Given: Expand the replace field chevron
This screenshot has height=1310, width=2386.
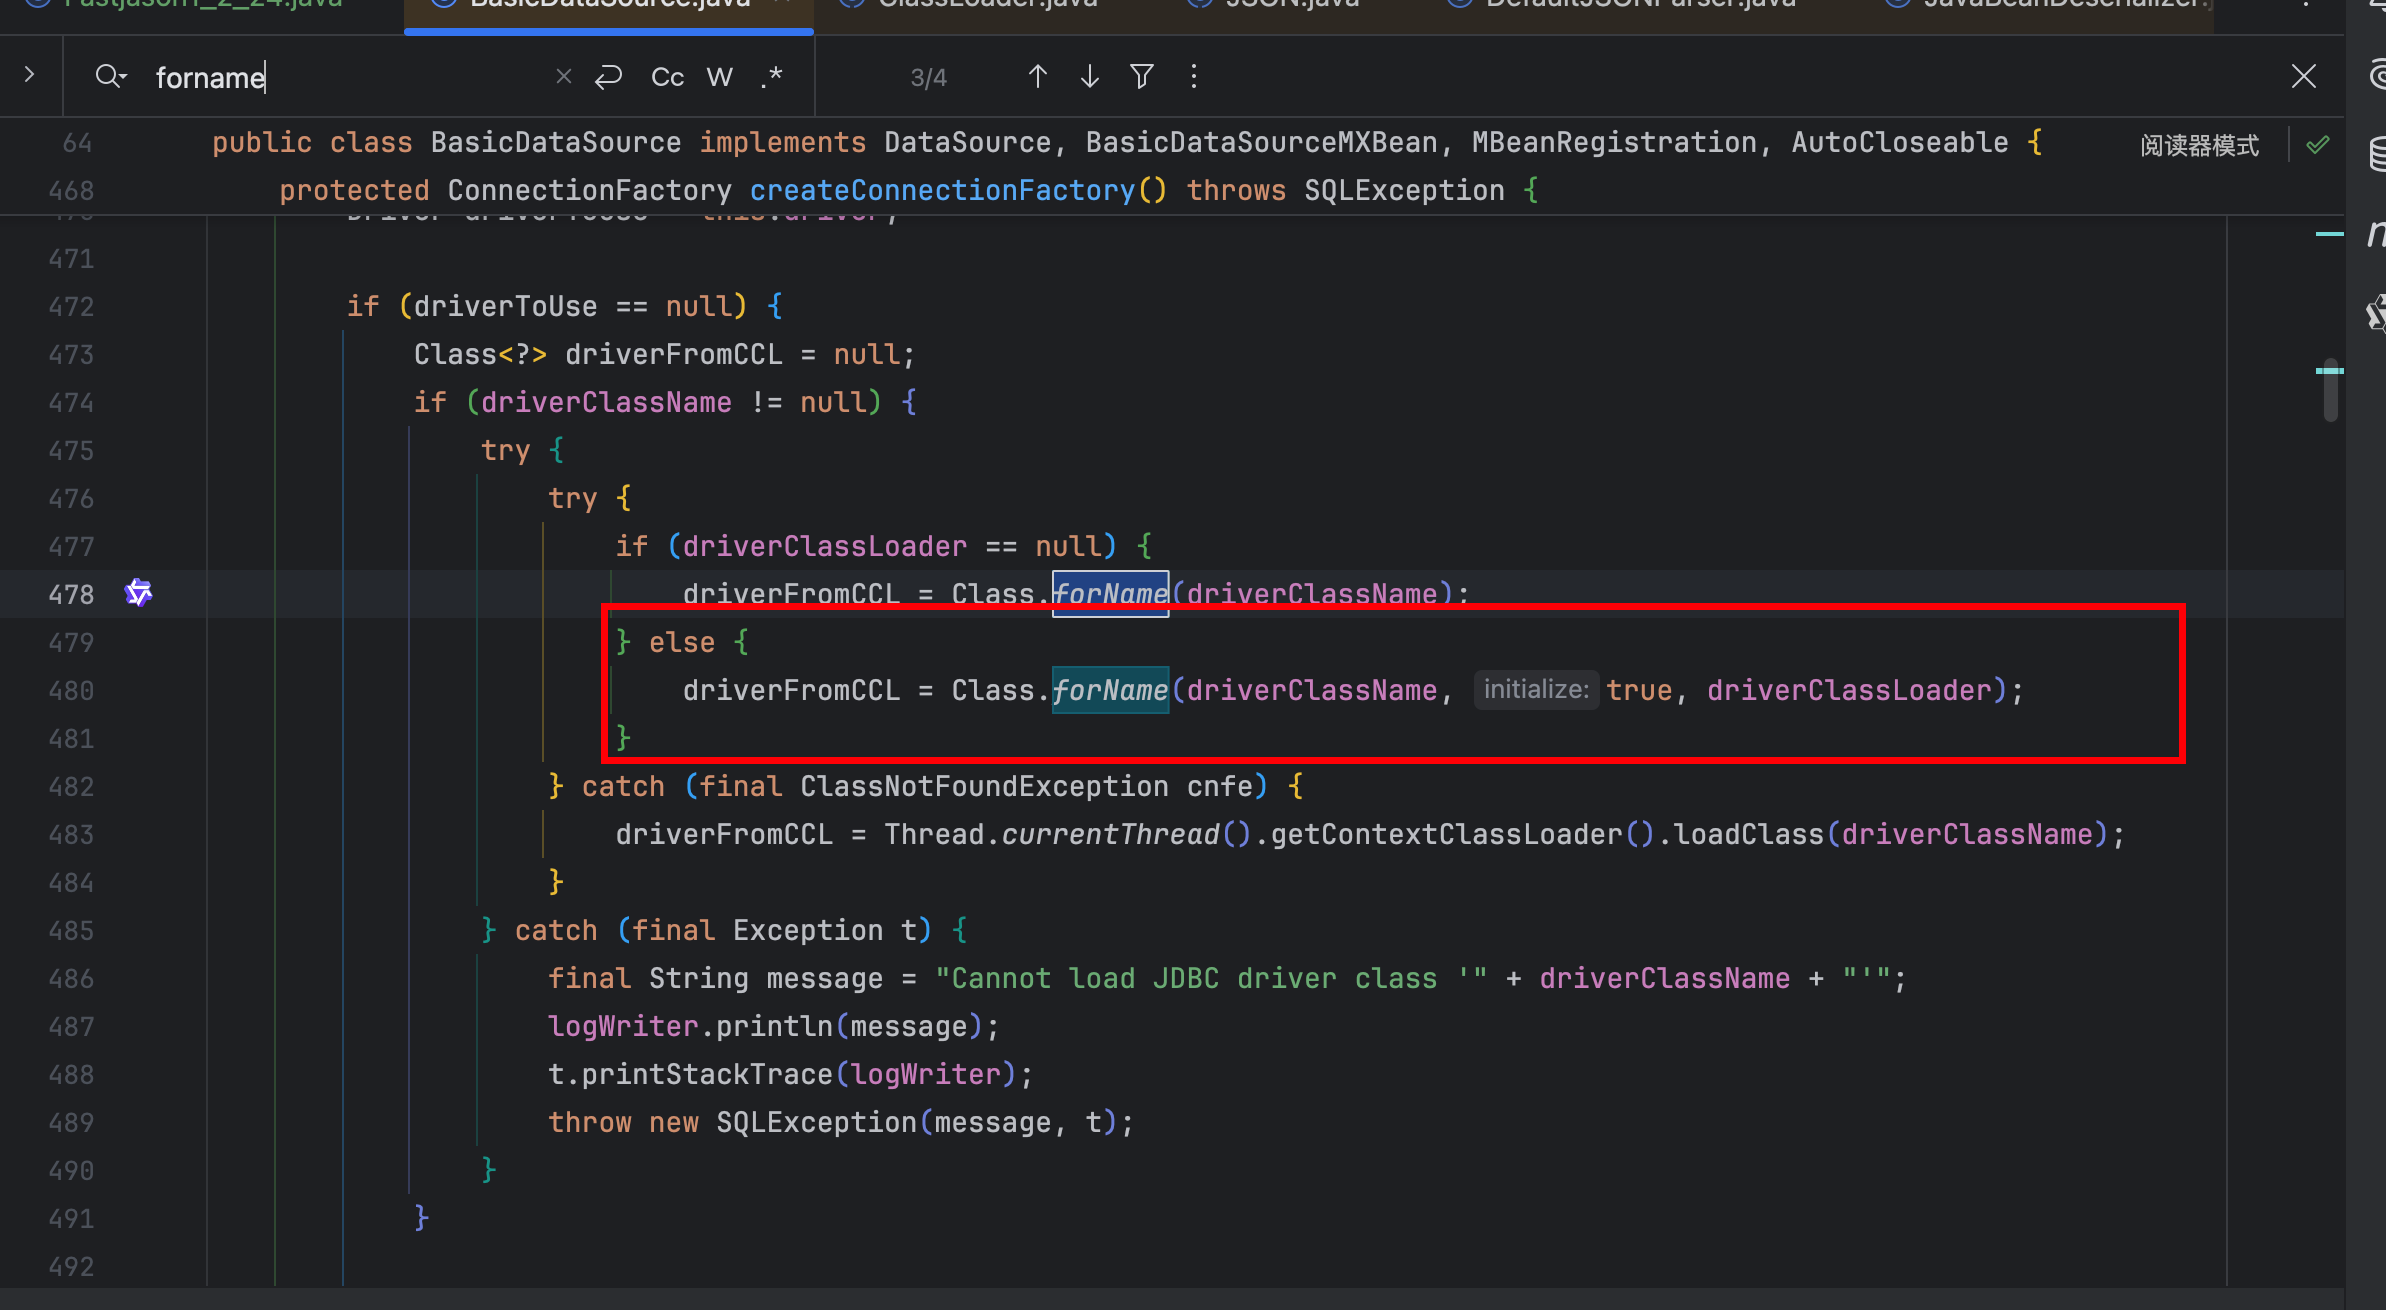Looking at the screenshot, I should tap(29, 75).
